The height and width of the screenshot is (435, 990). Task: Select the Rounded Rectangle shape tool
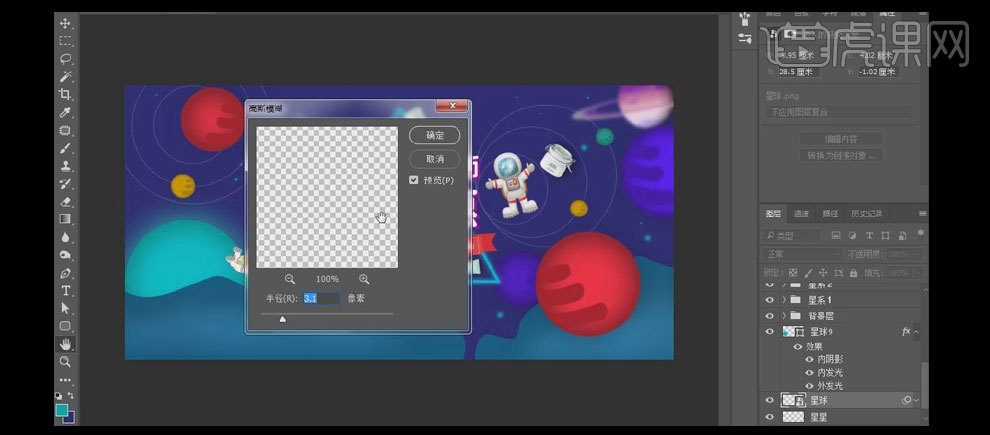[x=65, y=326]
